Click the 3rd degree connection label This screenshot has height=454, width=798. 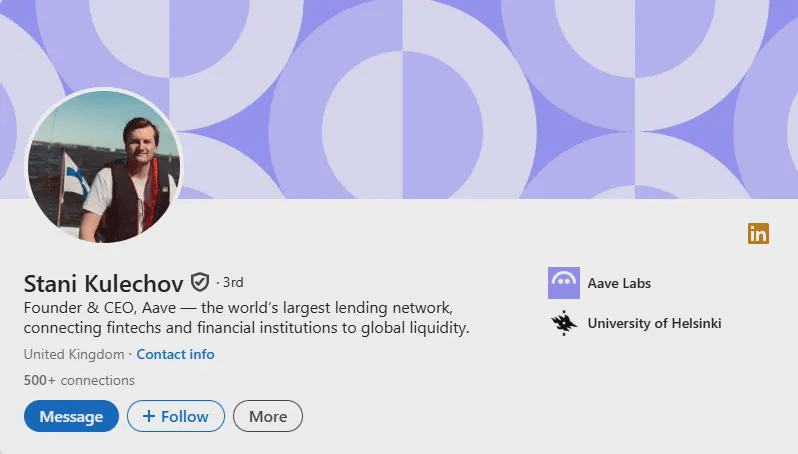(233, 282)
